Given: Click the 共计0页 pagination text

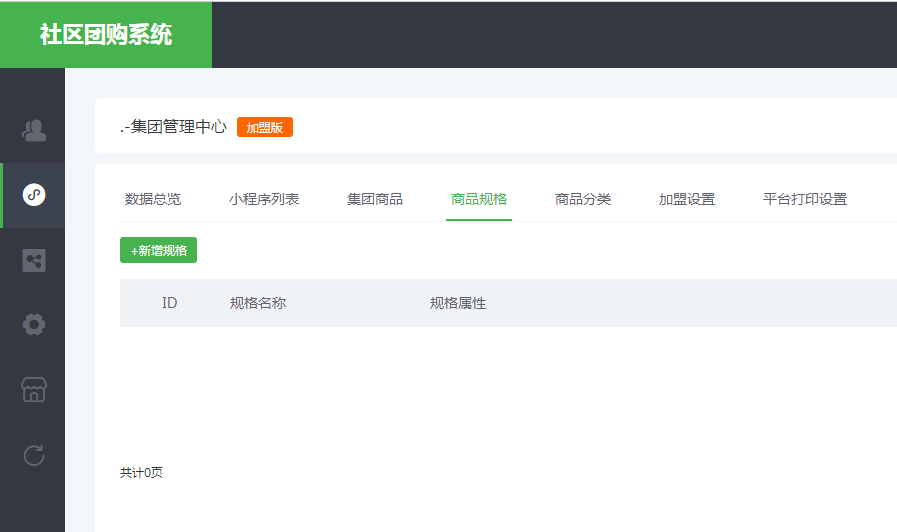Looking at the screenshot, I should [x=141, y=473].
